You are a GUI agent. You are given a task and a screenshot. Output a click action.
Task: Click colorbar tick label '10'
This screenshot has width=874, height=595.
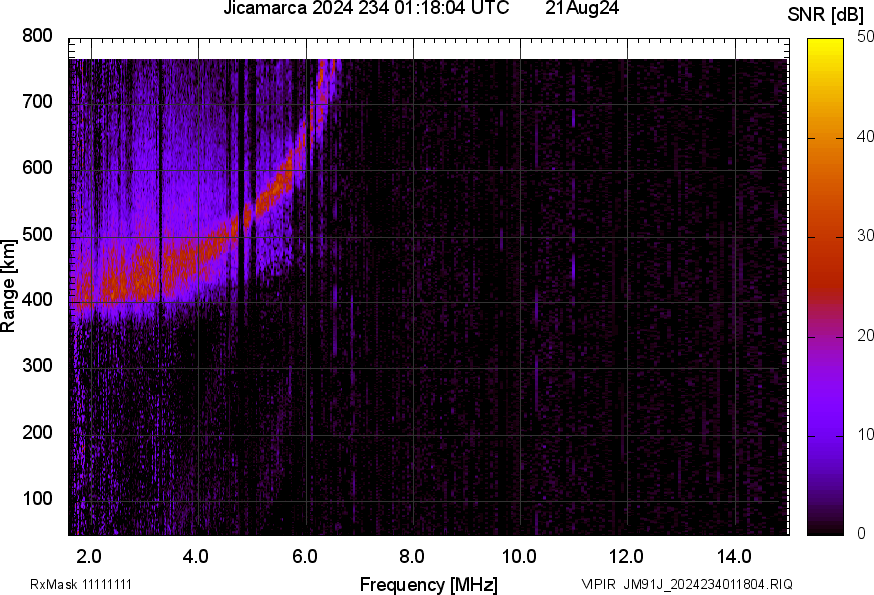tap(865, 435)
